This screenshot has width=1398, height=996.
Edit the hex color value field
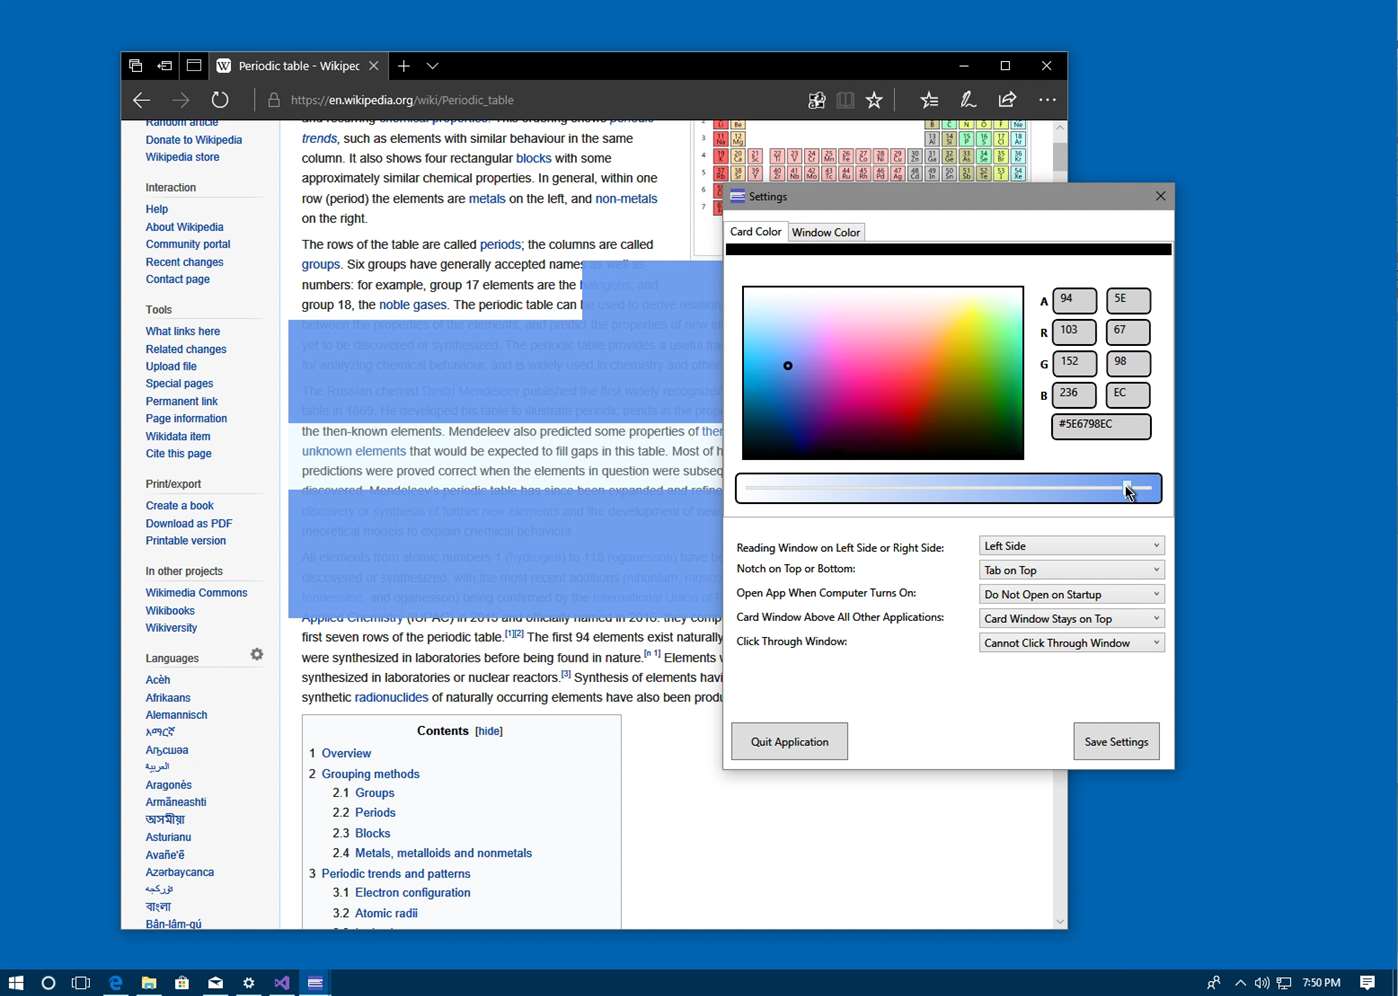(1099, 425)
